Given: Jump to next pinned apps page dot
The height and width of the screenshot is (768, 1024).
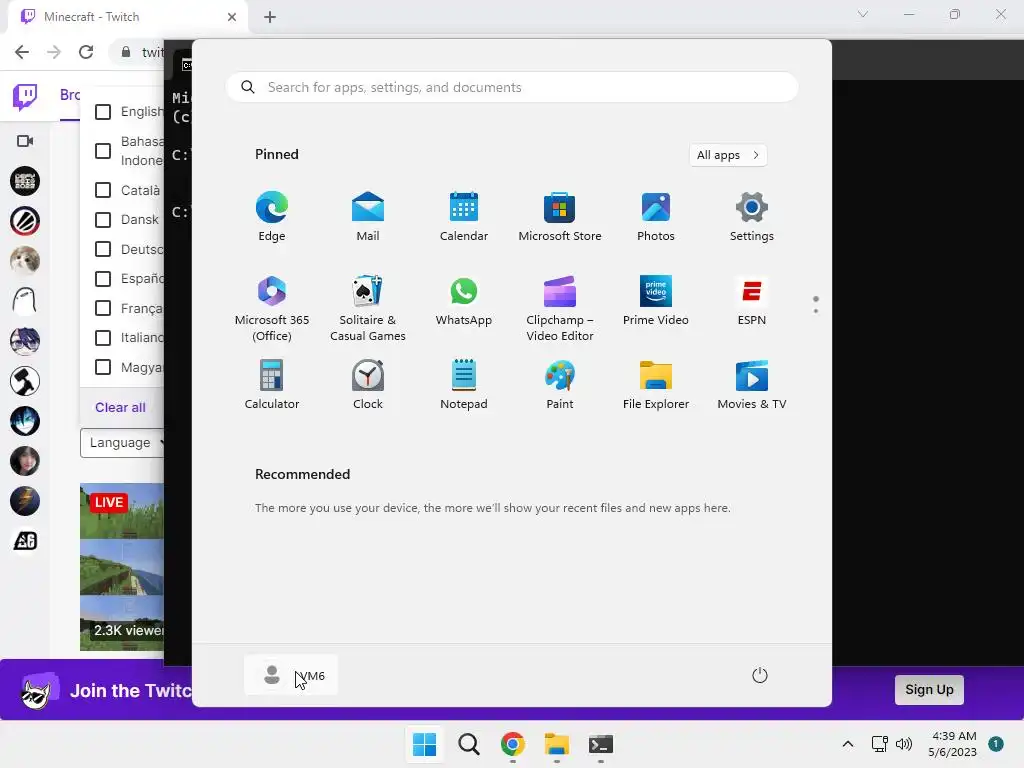Looking at the screenshot, I should click(816, 311).
